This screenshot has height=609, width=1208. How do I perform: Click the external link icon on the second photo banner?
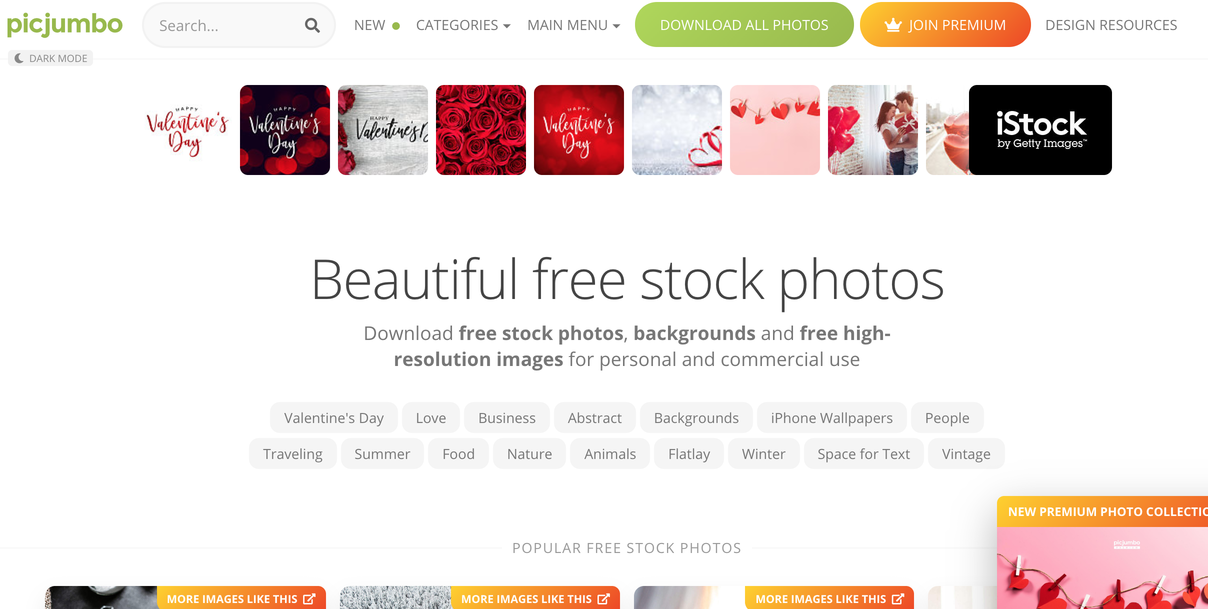[x=603, y=599]
